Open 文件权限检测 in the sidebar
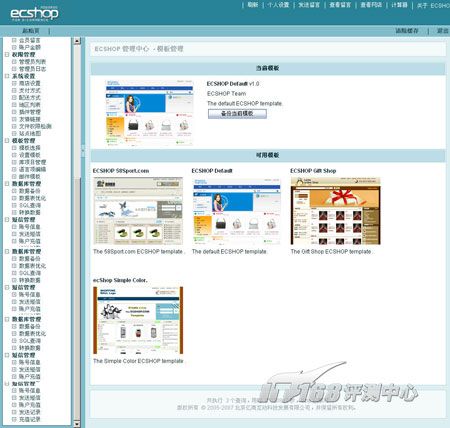The image size is (450, 428). (35, 126)
